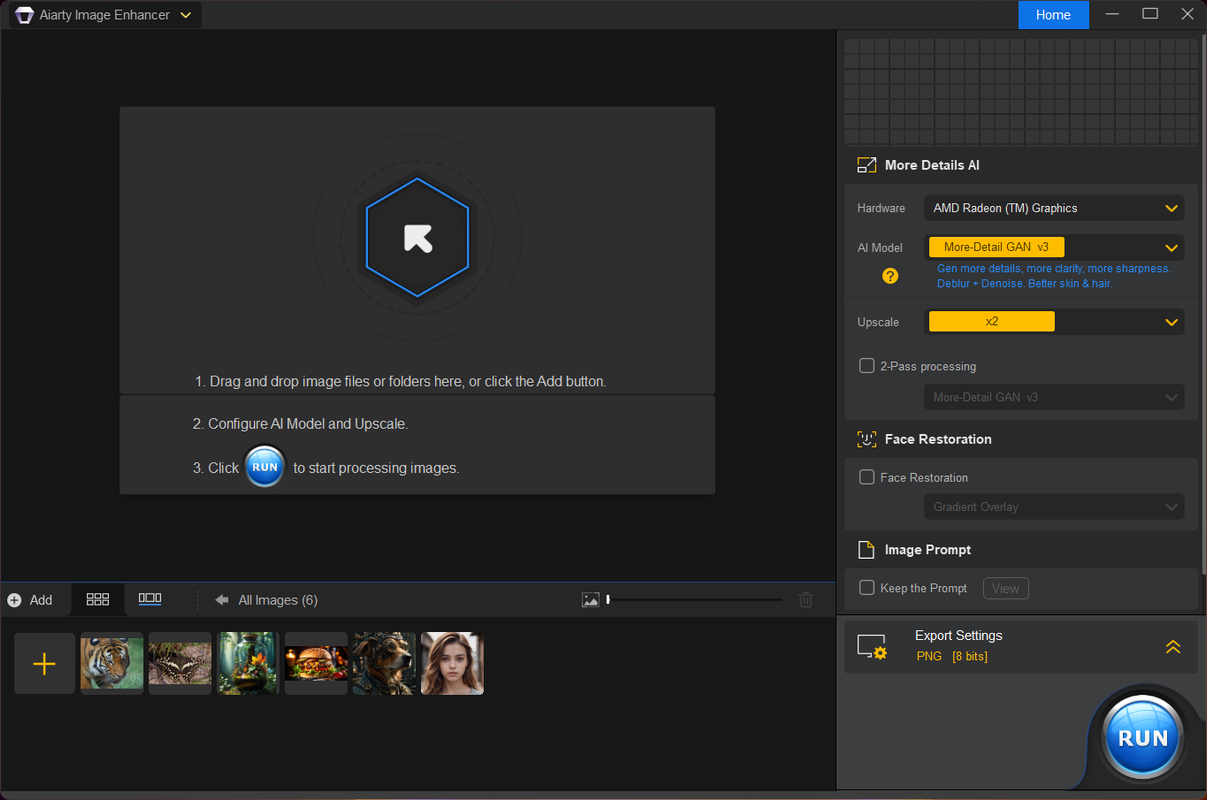Click the trash delete icon
Image resolution: width=1207 pixels, height=800 pixels.
(x=806, y=600)
